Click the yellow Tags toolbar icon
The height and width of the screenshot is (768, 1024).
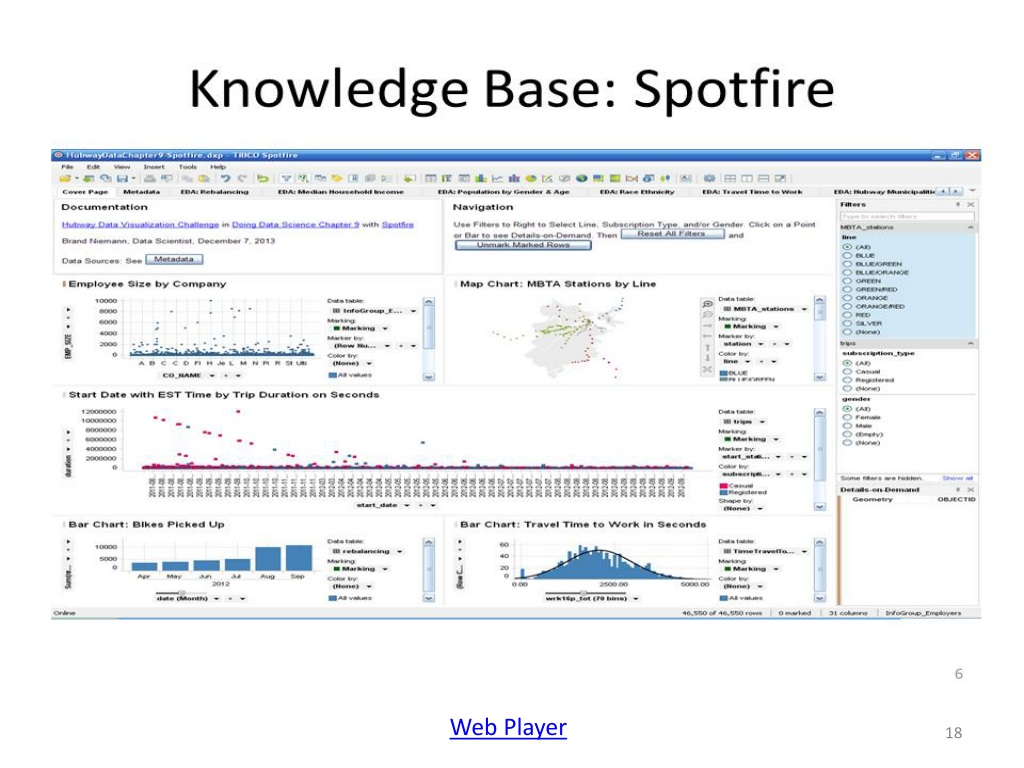[336, 178]
